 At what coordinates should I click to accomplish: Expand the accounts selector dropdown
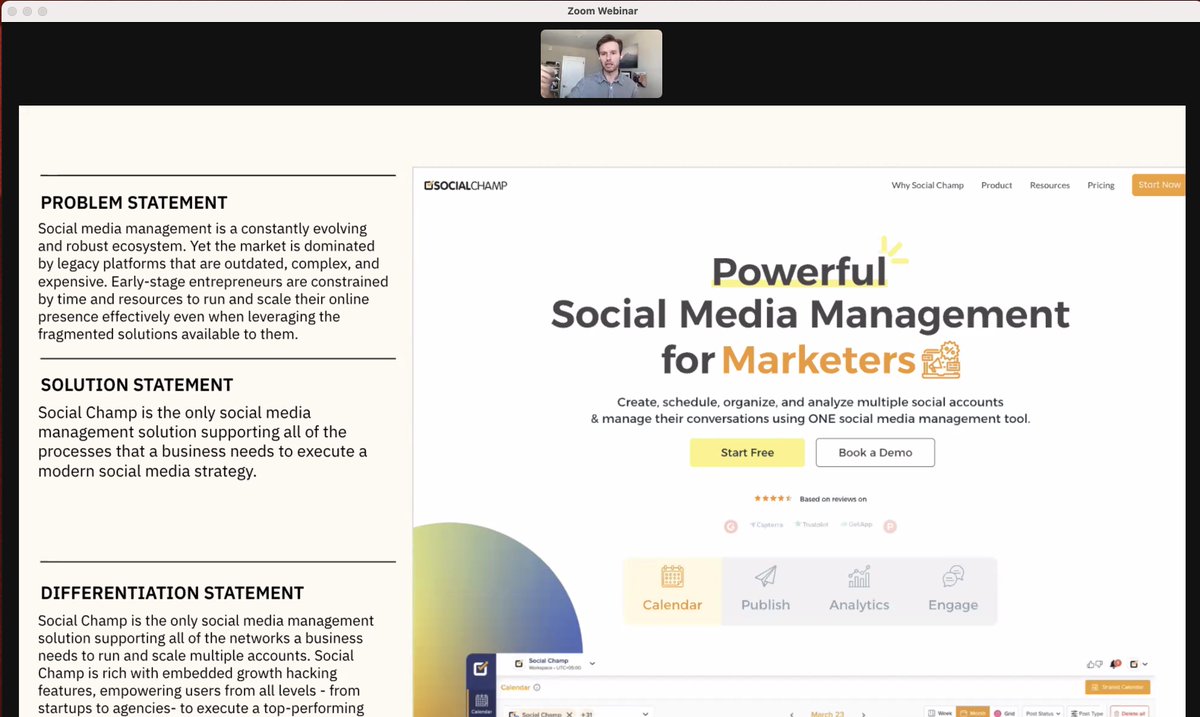645,714
